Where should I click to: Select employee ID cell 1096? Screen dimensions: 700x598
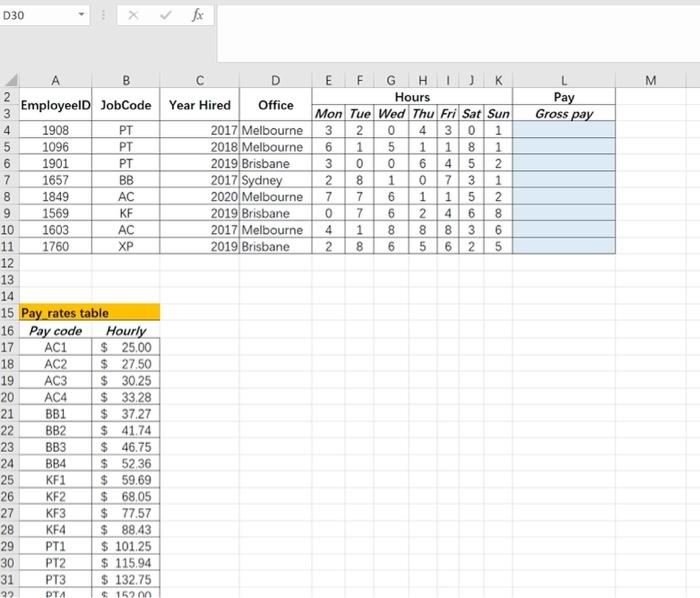pyautogui.click(x=55, y=147)
